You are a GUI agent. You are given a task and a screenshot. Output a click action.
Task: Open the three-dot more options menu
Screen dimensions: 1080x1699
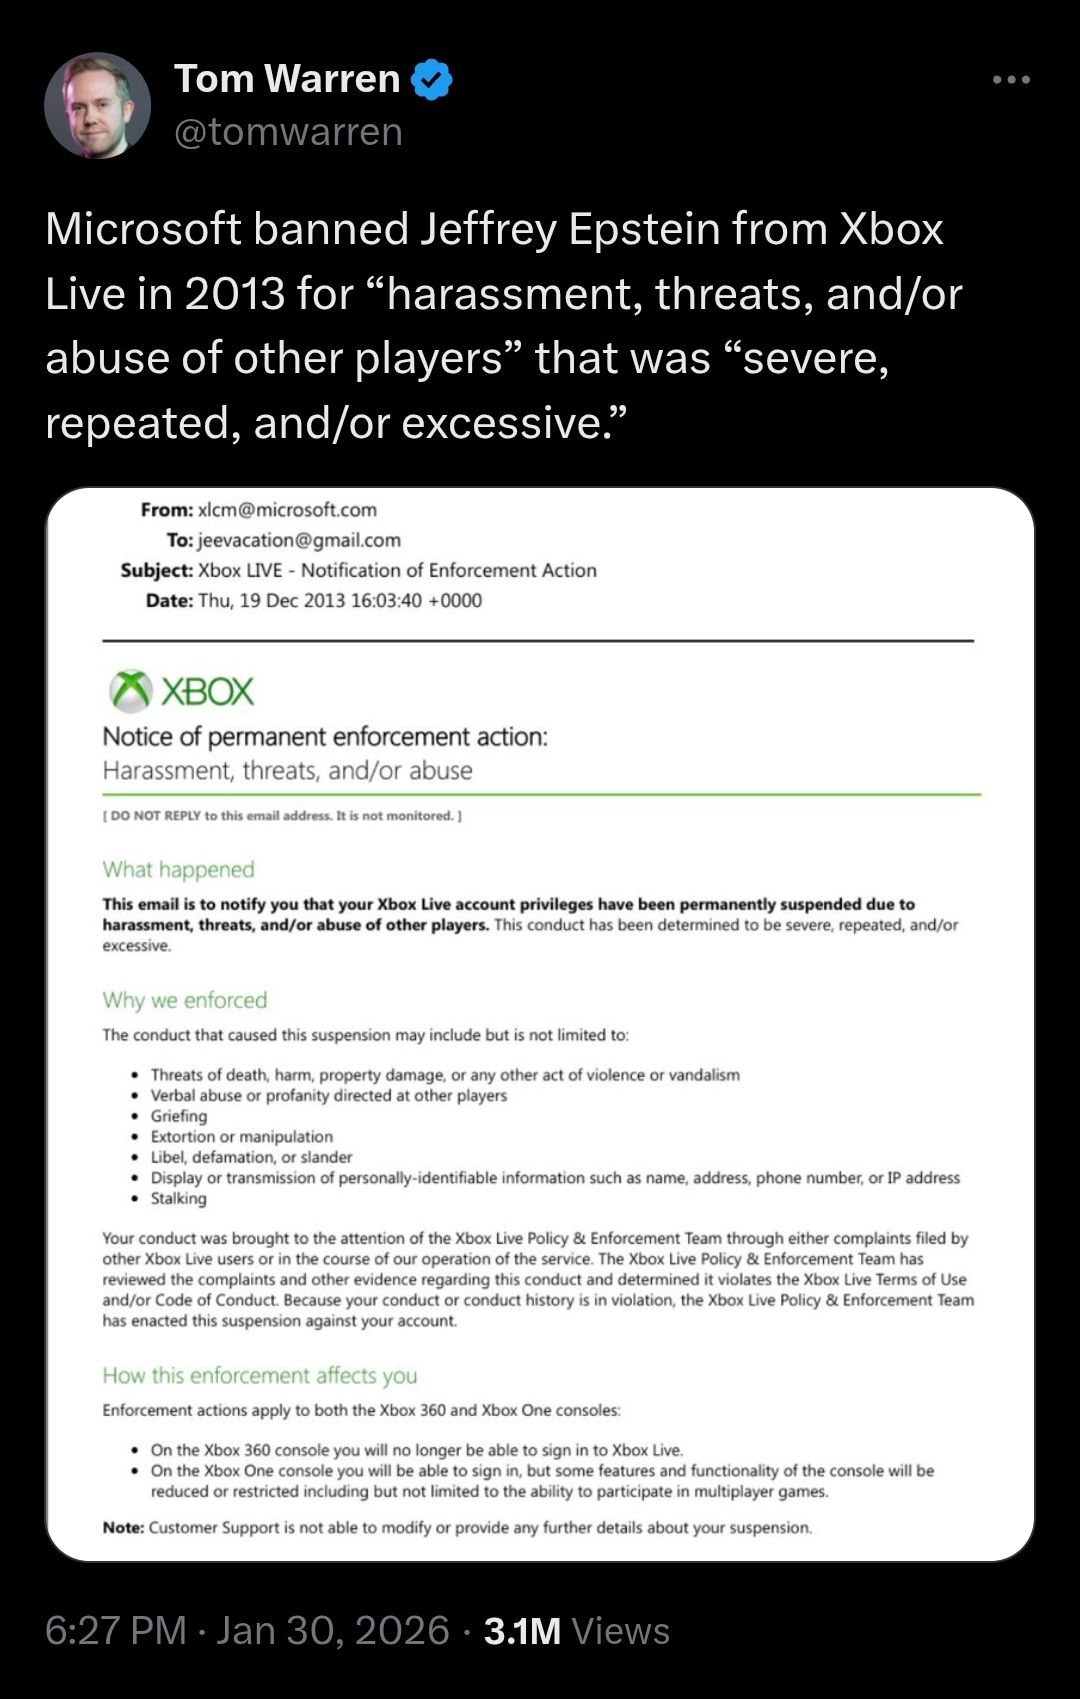click(1011, 80)
